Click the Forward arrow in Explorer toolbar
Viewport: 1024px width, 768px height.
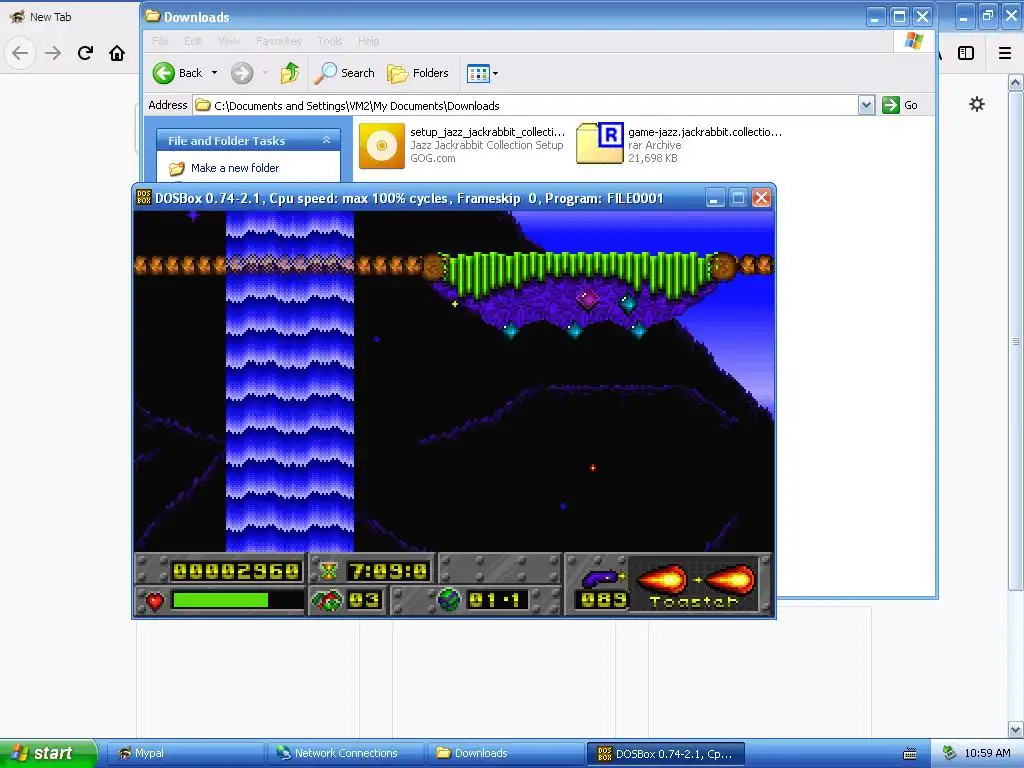click(x=242, y=73)
